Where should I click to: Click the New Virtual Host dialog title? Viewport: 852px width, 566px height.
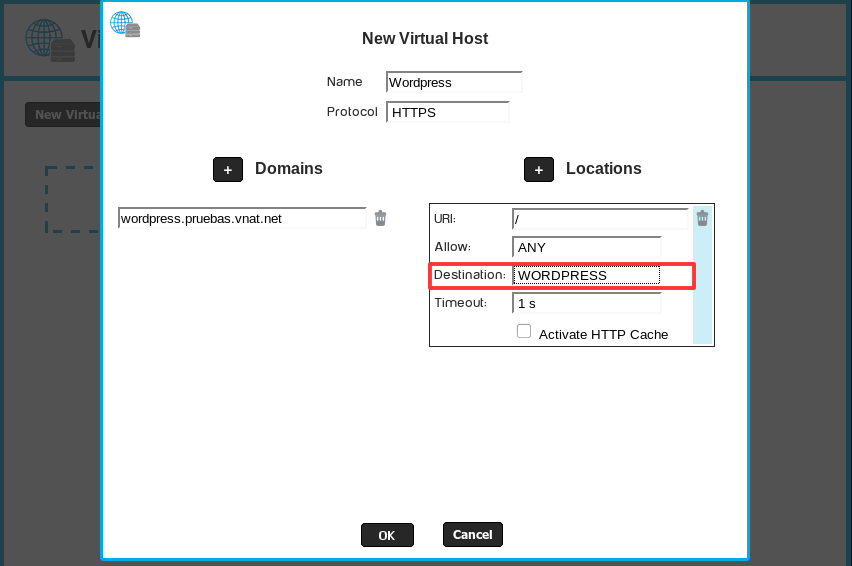(x=425, y=39)
